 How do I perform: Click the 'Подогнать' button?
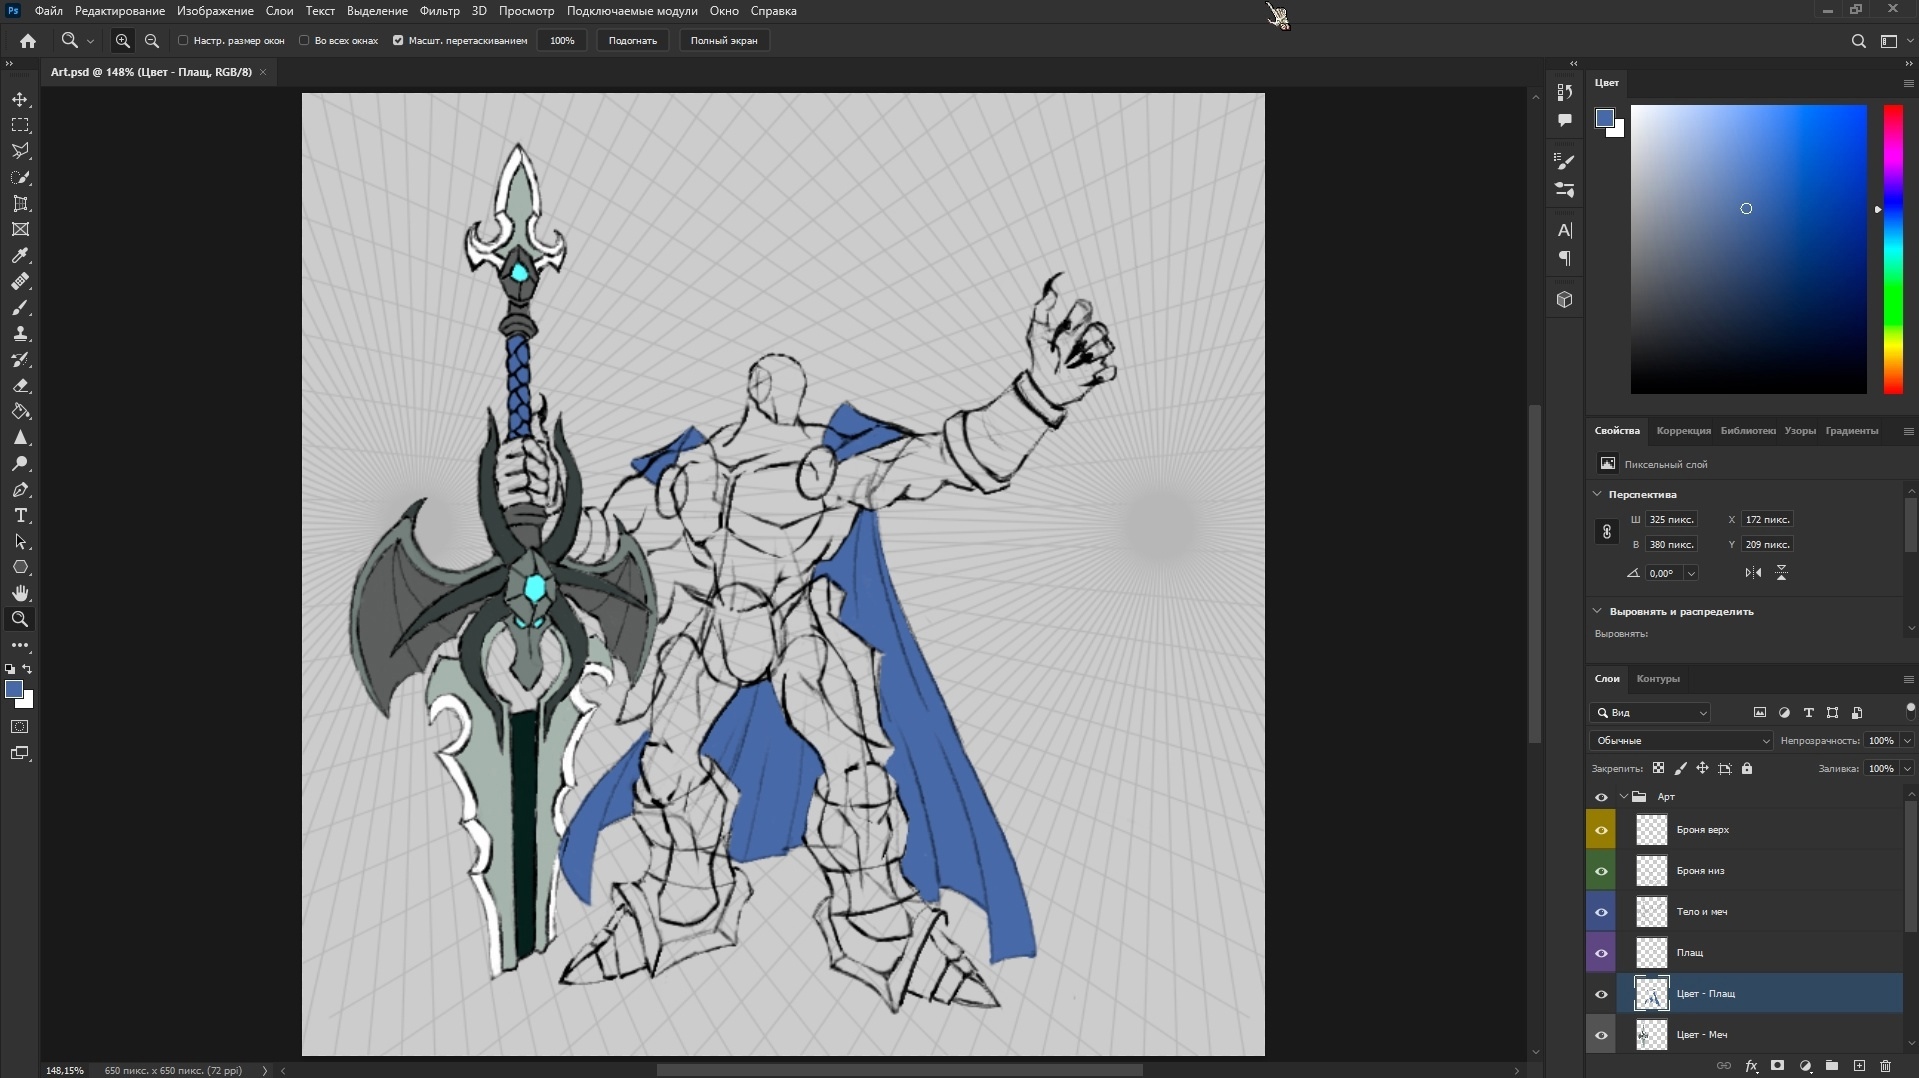(x=632, y=41)
